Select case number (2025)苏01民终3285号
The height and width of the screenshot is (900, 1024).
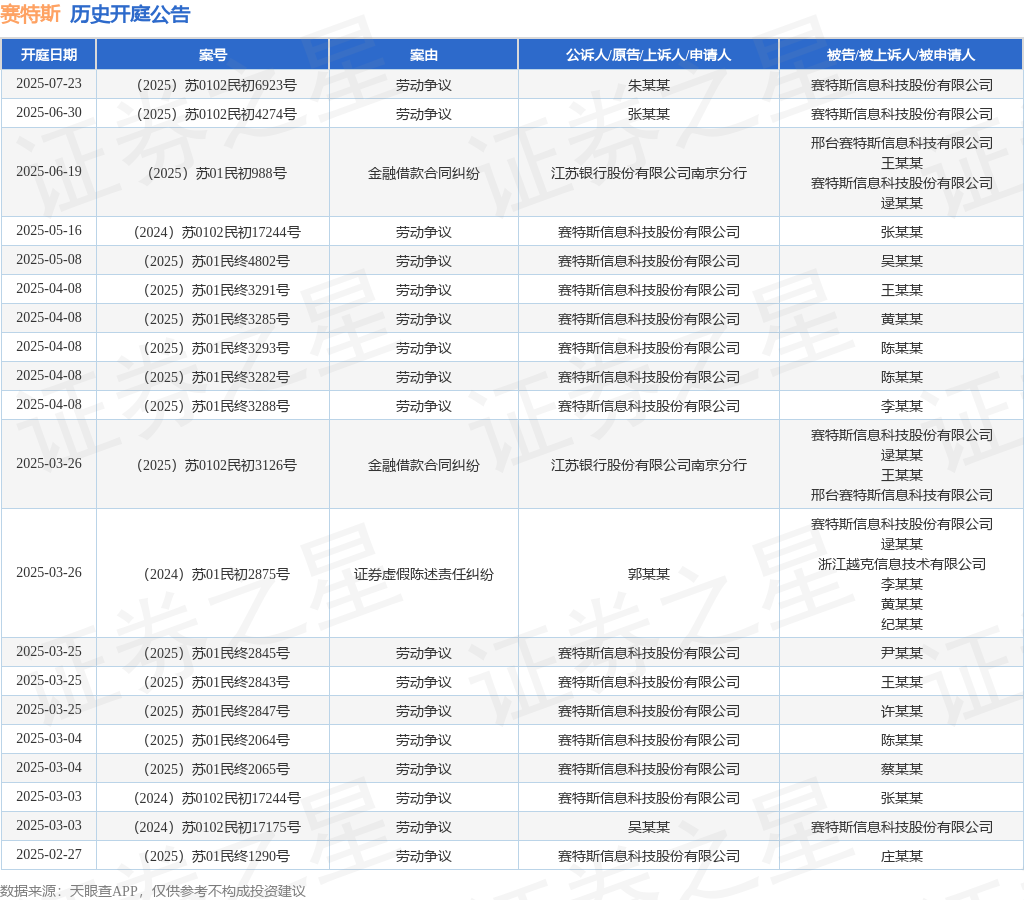tap(213, 319)
